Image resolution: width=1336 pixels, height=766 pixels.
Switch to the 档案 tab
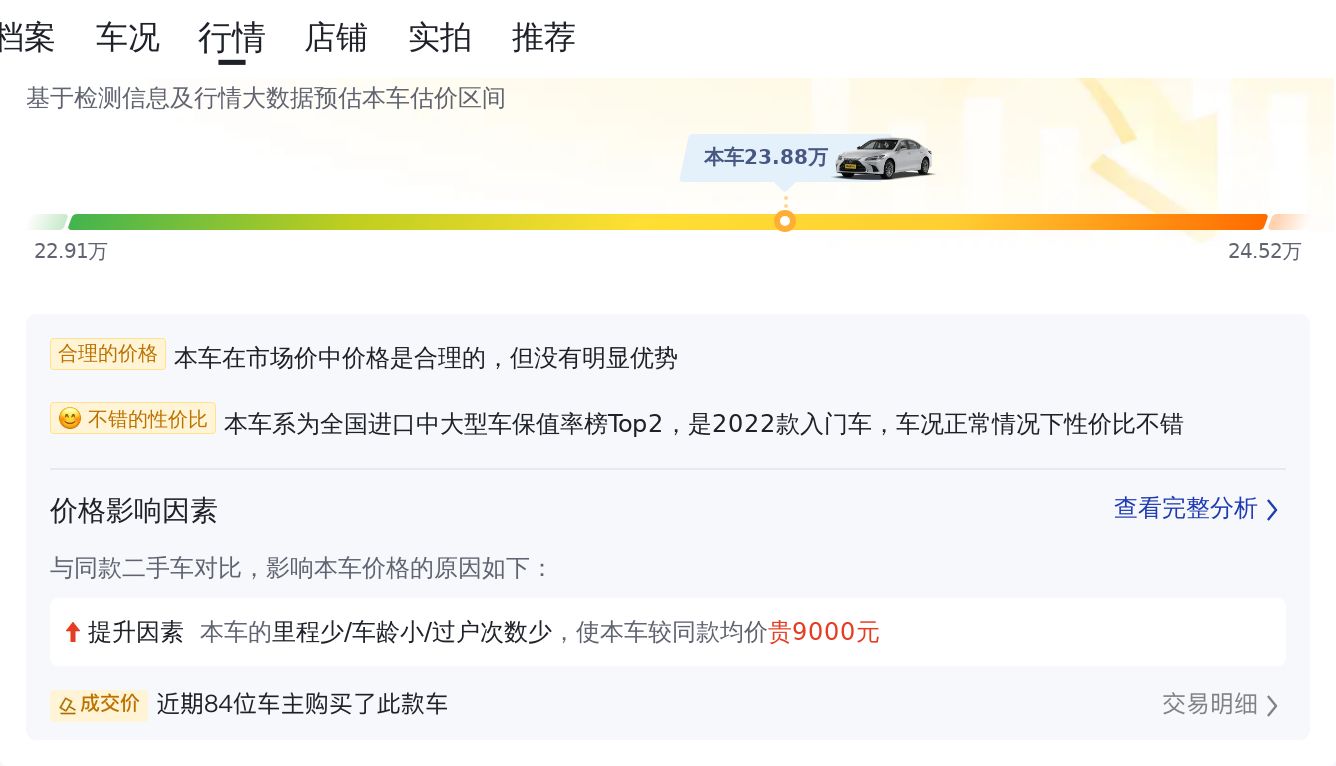27,38
